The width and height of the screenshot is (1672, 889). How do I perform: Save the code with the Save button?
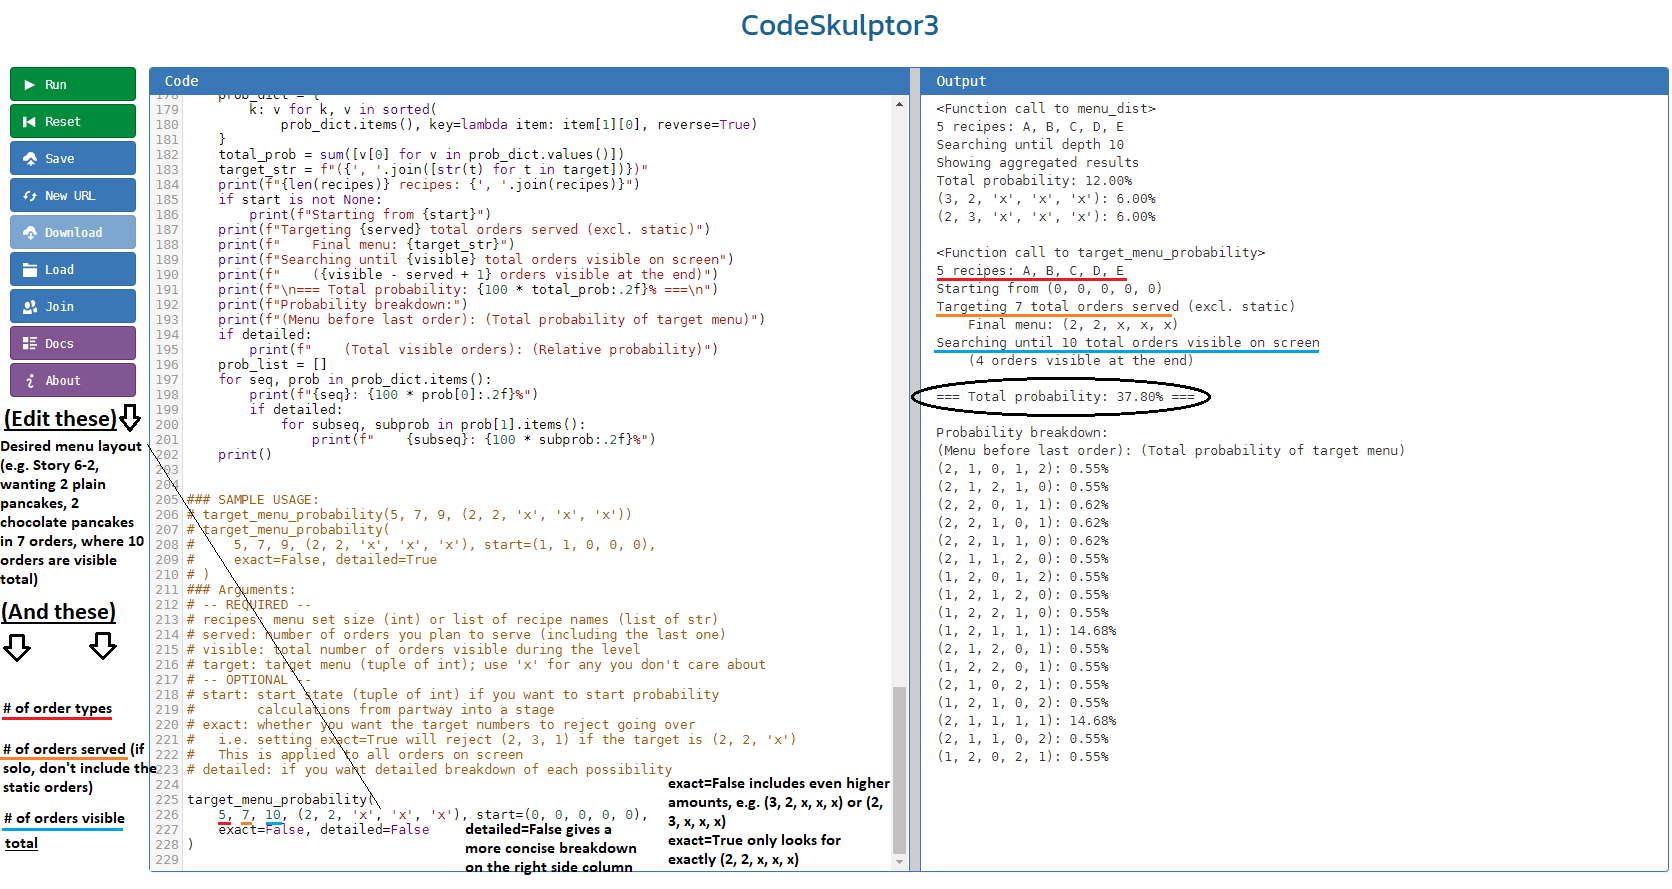[x=73, y=159]
